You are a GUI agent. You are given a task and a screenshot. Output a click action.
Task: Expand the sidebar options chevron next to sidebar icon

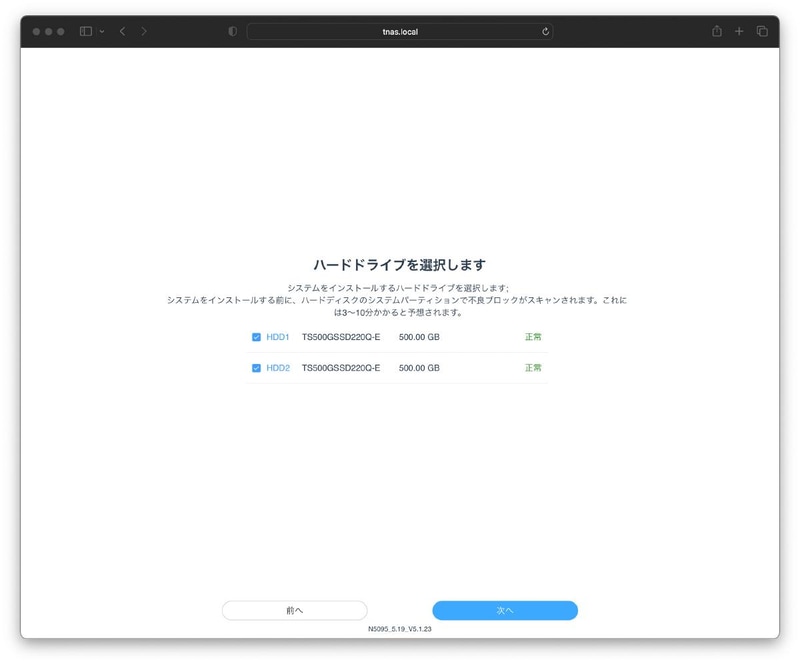point(101,31)
